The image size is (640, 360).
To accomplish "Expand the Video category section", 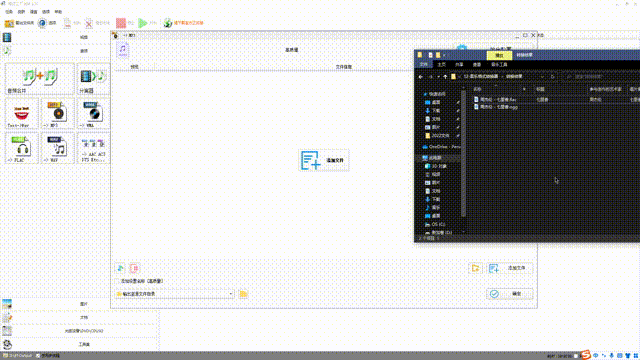I will [55, 37].
